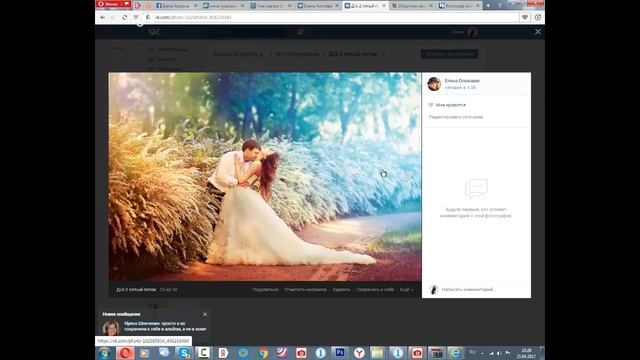The image size is (640, 360).
Task: Open Internet Explorer from the taskbar
Action: [x=455, y=353]
